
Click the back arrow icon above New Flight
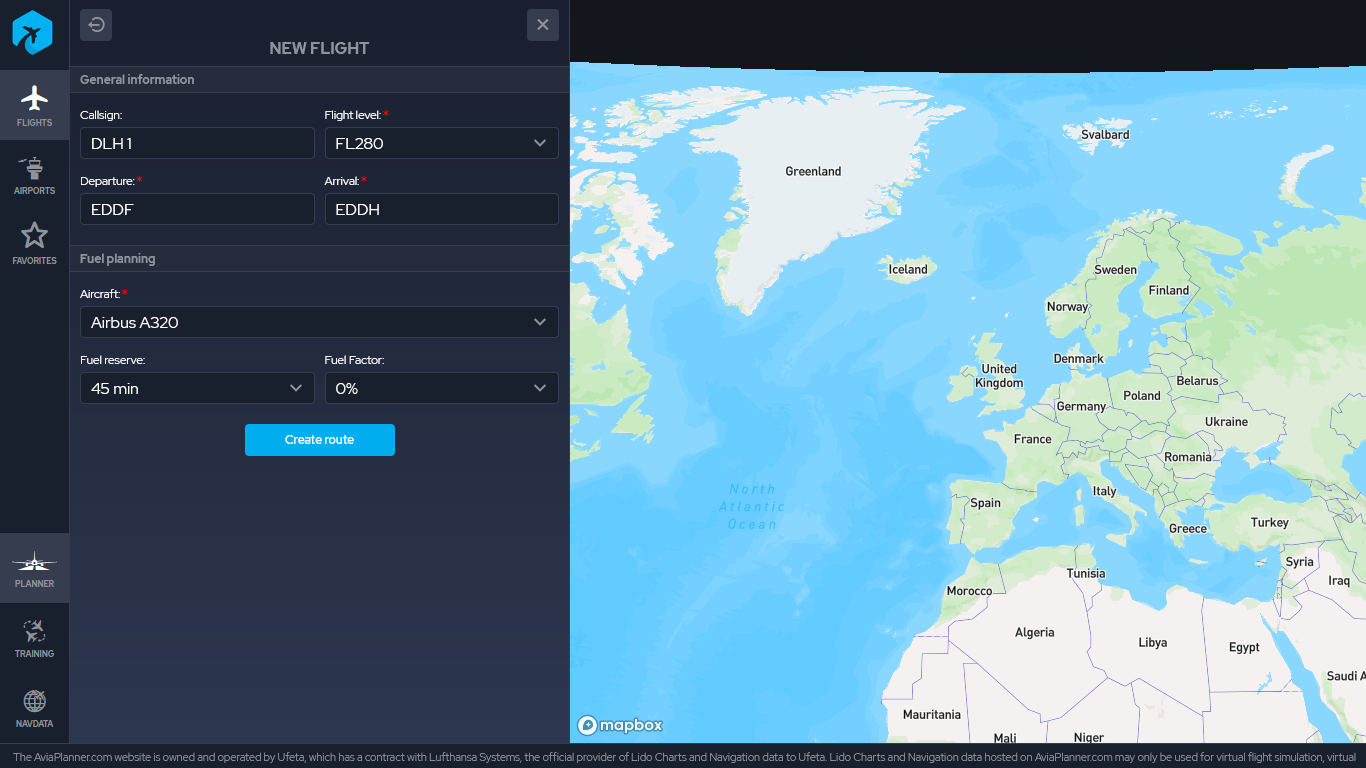(96, 25)
